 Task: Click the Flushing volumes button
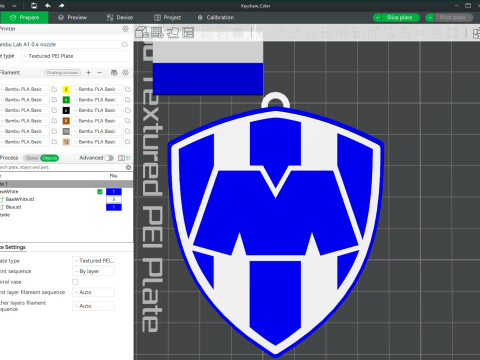coord(62,72)
